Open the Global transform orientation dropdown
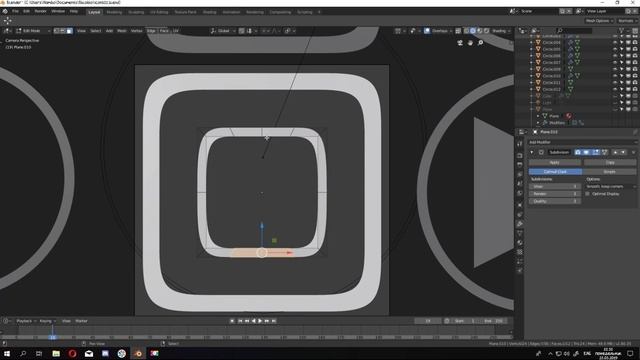The width and height of the screenshot is (640, 360). point(223,31)
